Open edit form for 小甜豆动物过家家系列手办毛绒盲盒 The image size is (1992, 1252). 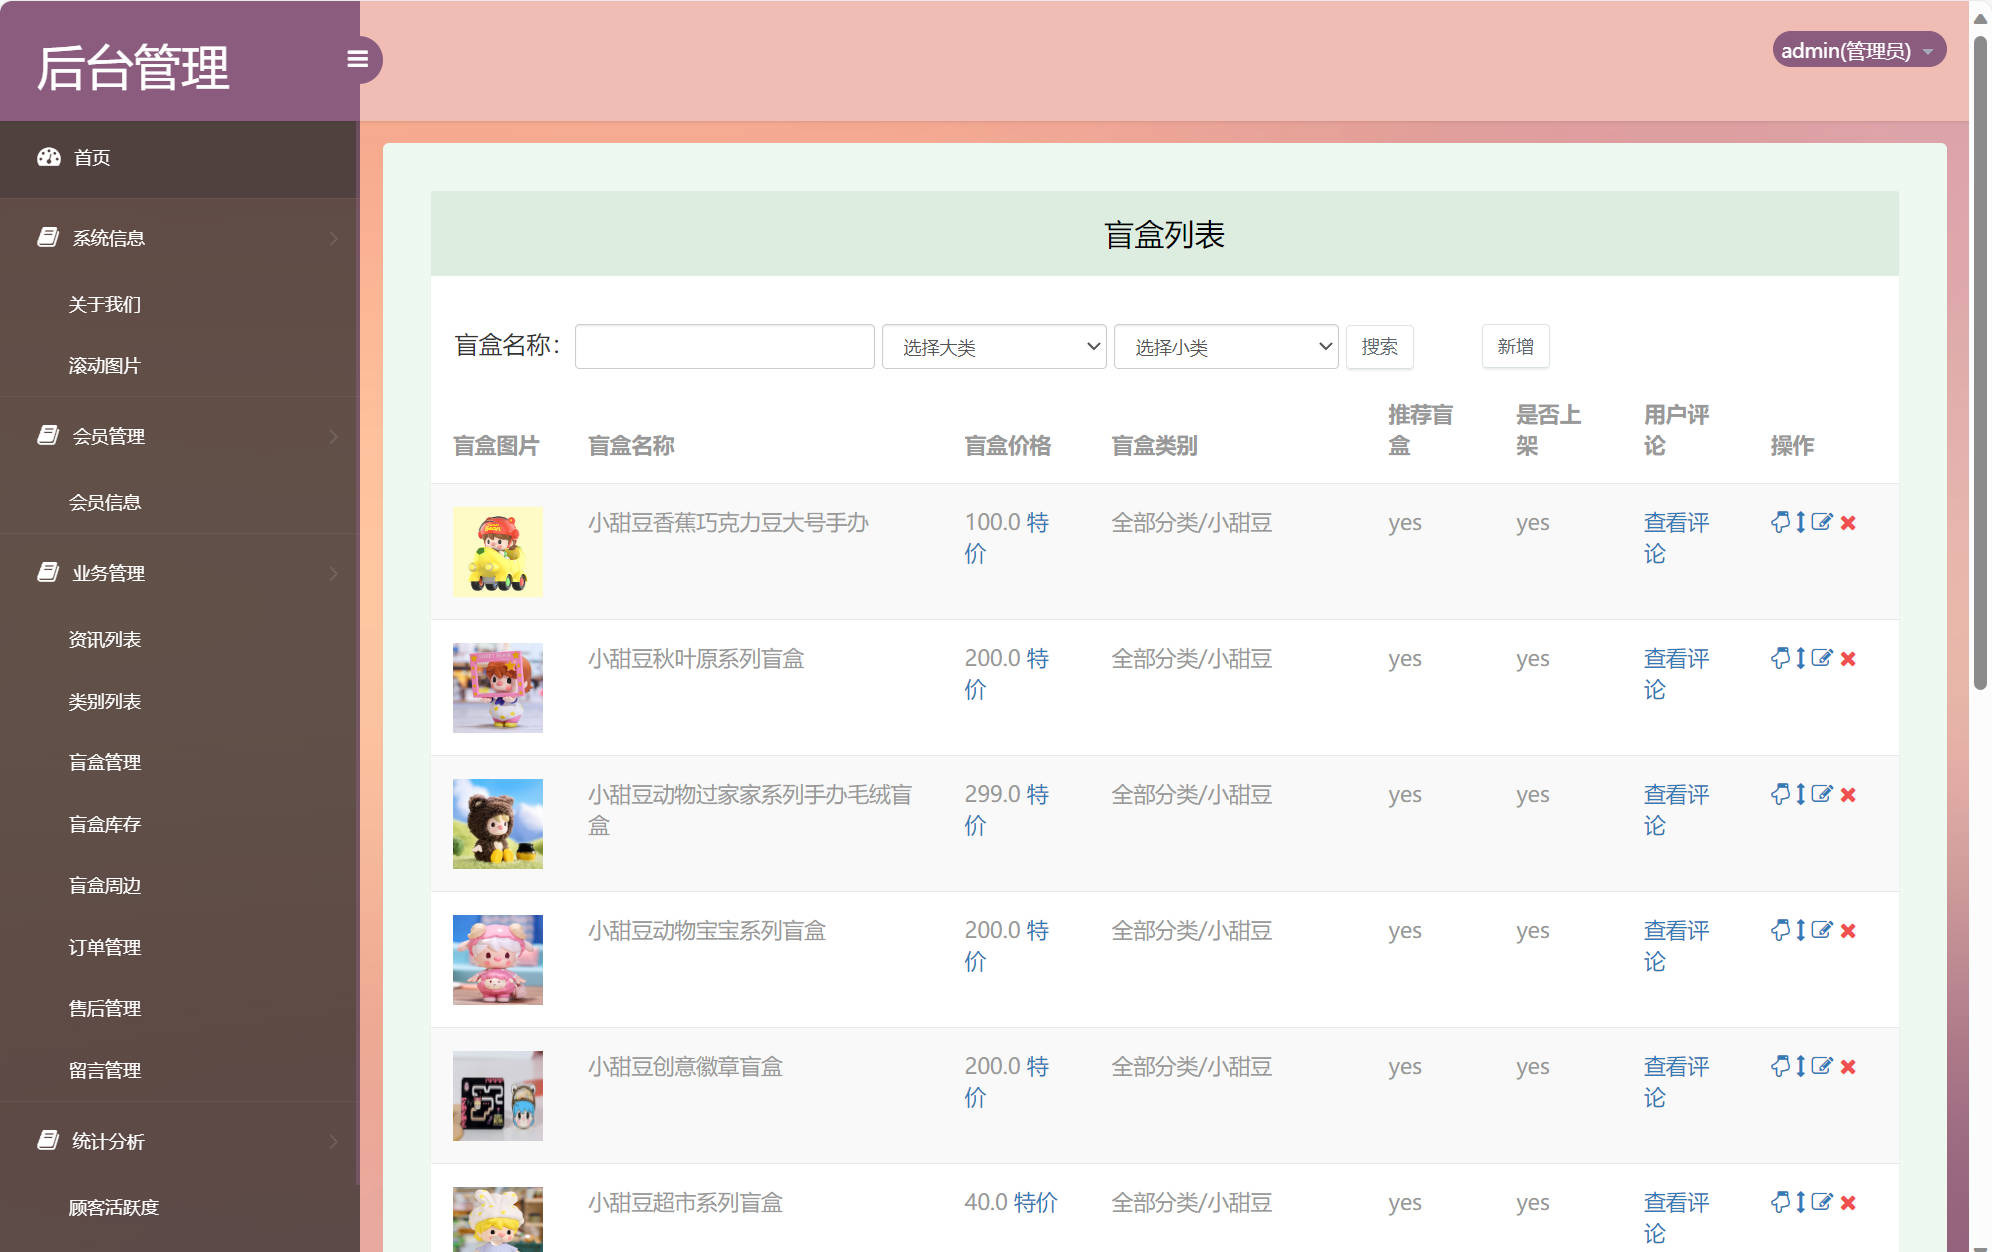click(1822, 794)
